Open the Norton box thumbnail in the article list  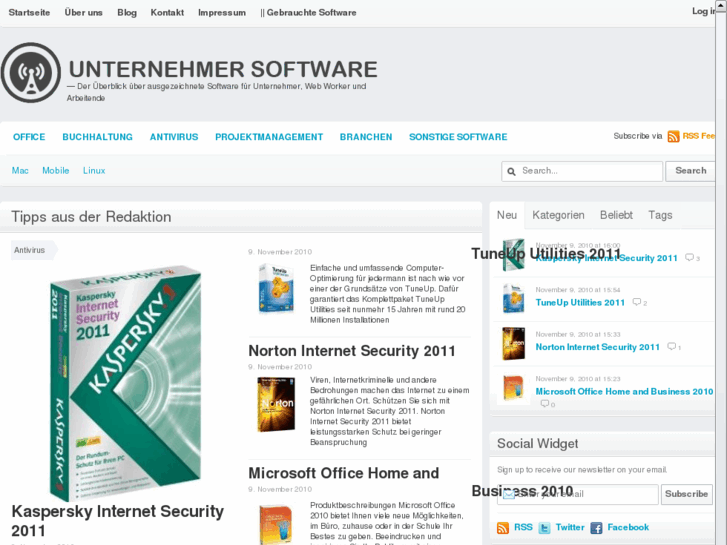(x=276, y=404)
